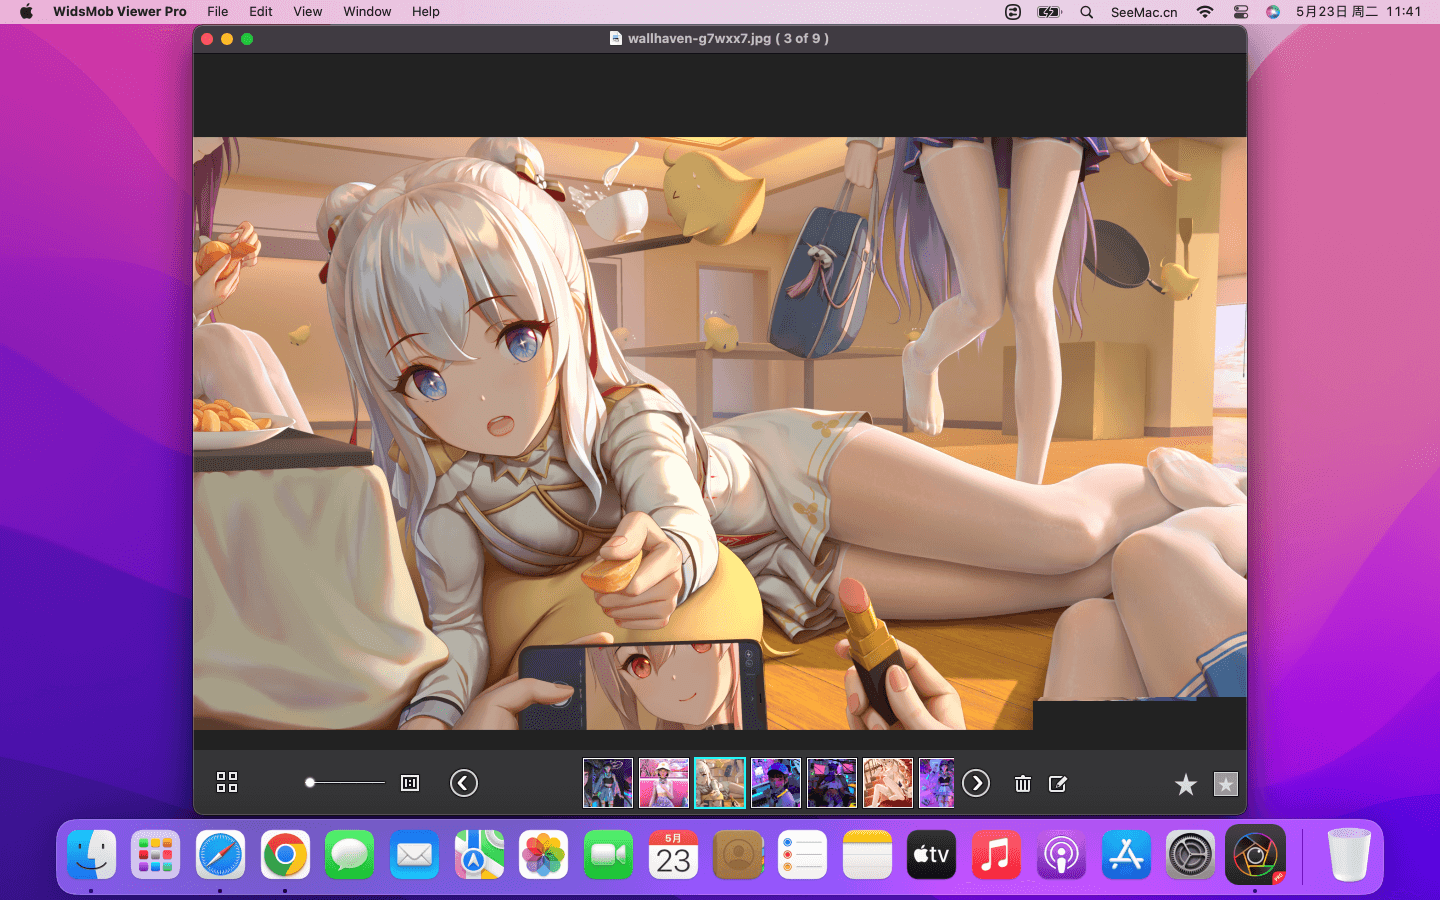Adjust the zoom slider handle
1440x900 pixels.
point(310,783)
